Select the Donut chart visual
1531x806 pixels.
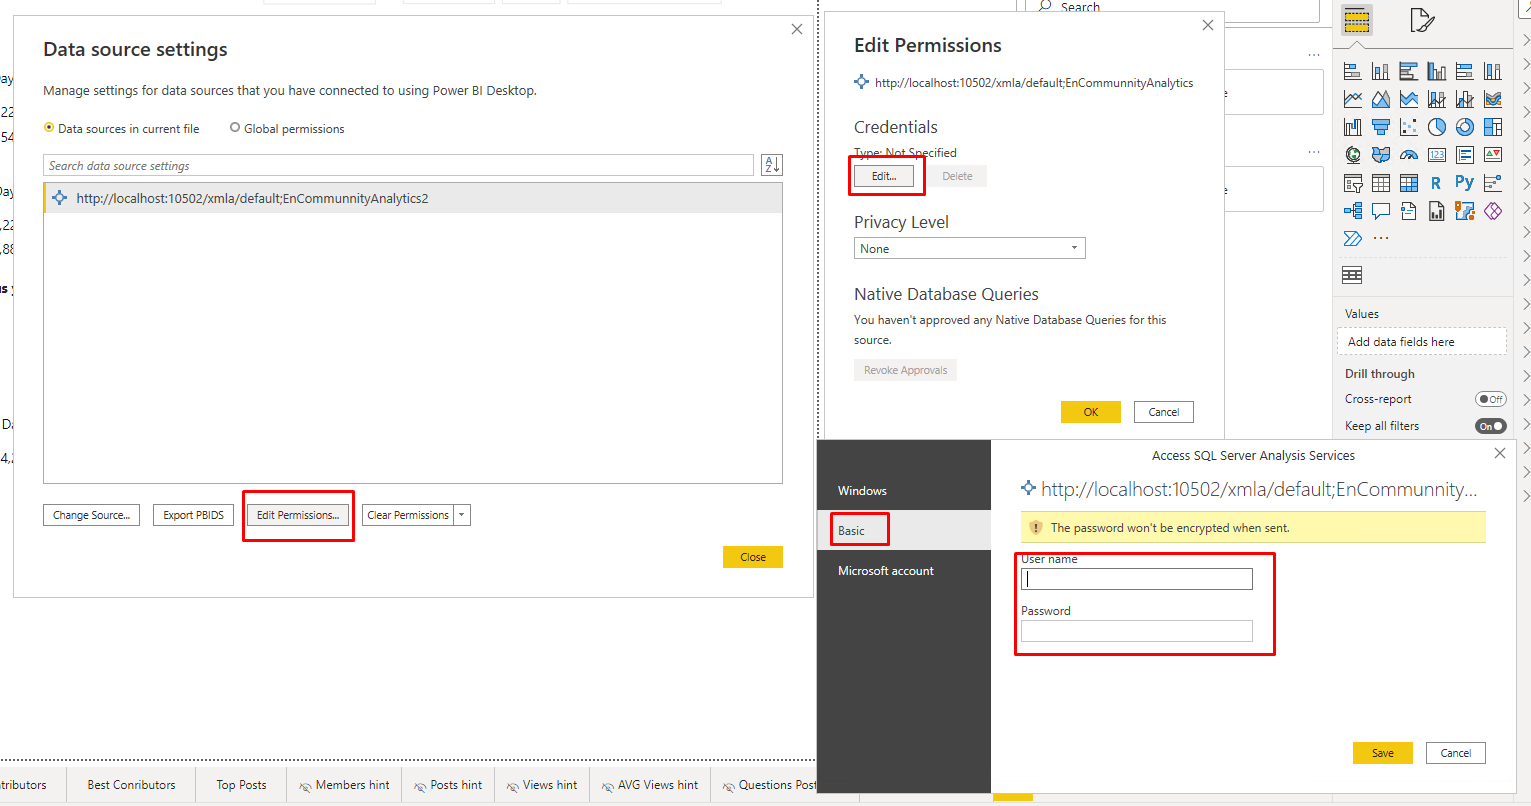(1465, 127)
